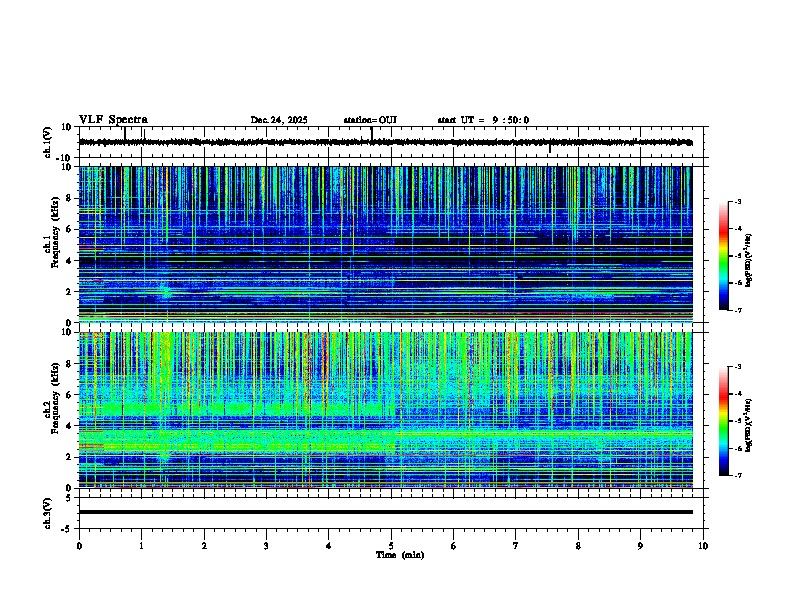Select the "start UT = 9 :50: 0" text
This screenshot has height=612, width=792.
(483, 120)
